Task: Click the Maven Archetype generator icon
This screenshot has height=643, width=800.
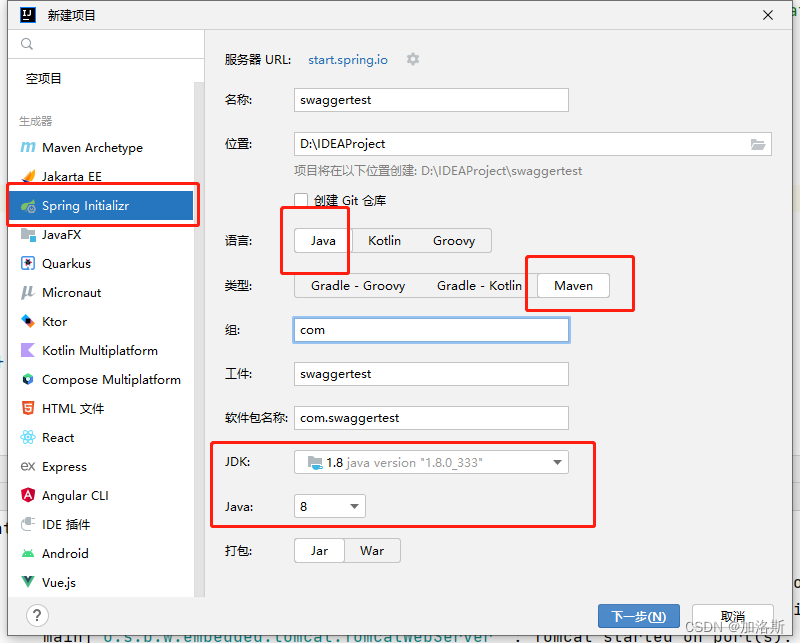Action: (28, 147)
